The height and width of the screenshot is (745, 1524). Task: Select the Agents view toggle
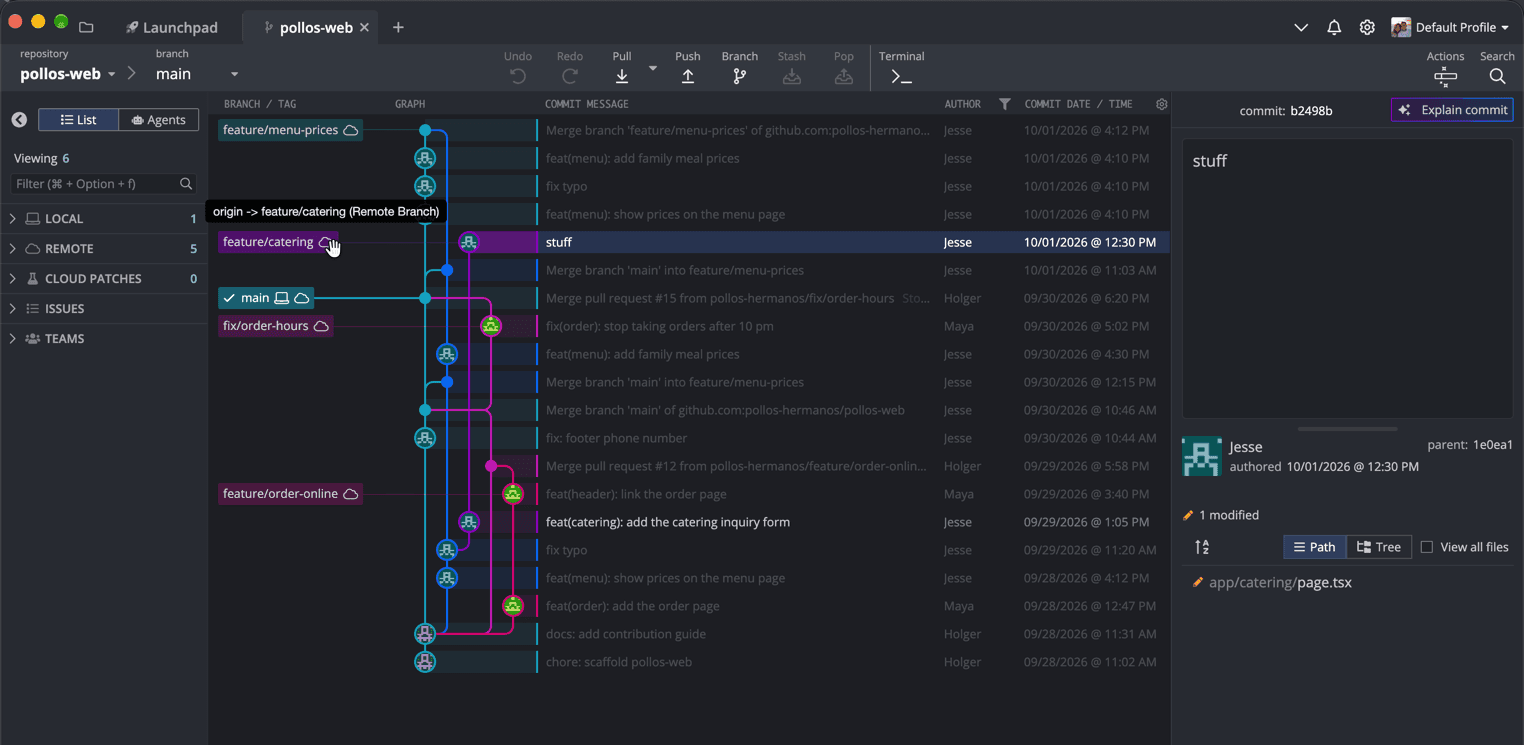click(x=158, y=120)
